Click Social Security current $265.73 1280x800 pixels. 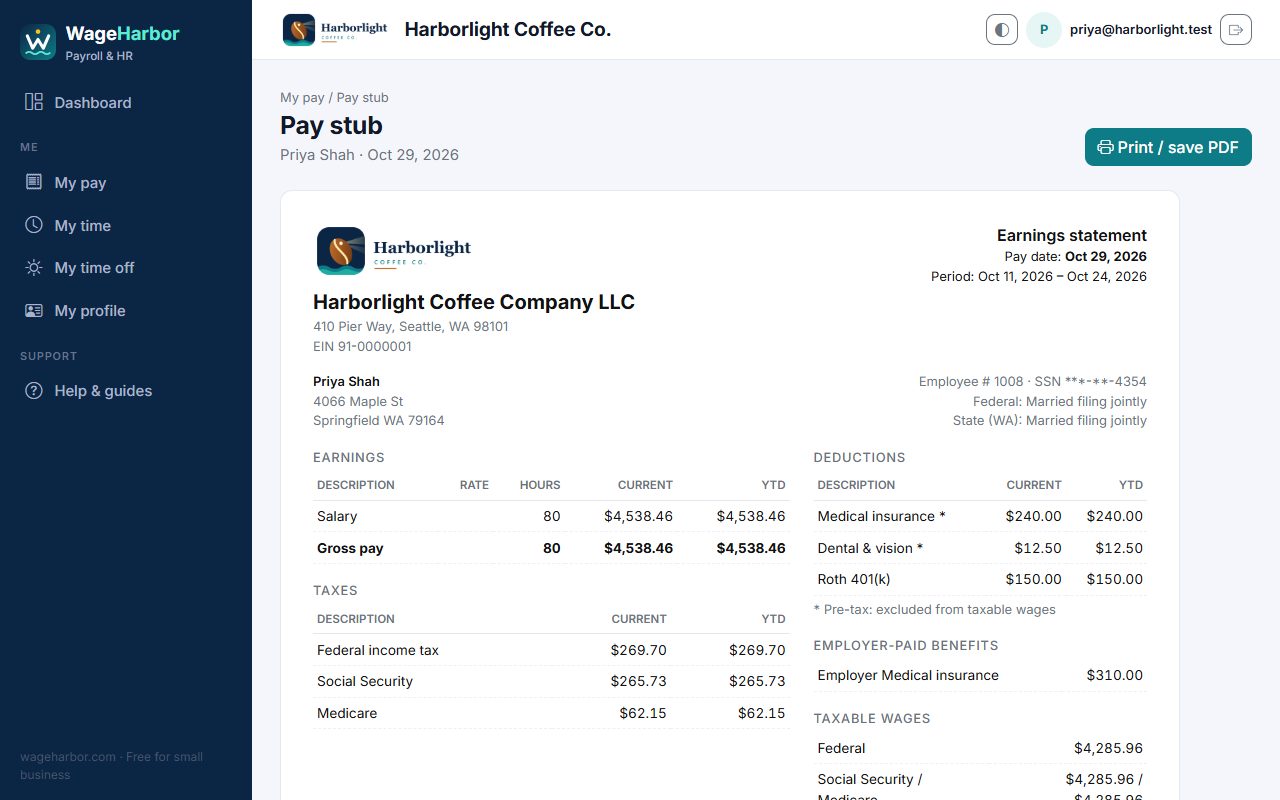(x=638, y=681)
